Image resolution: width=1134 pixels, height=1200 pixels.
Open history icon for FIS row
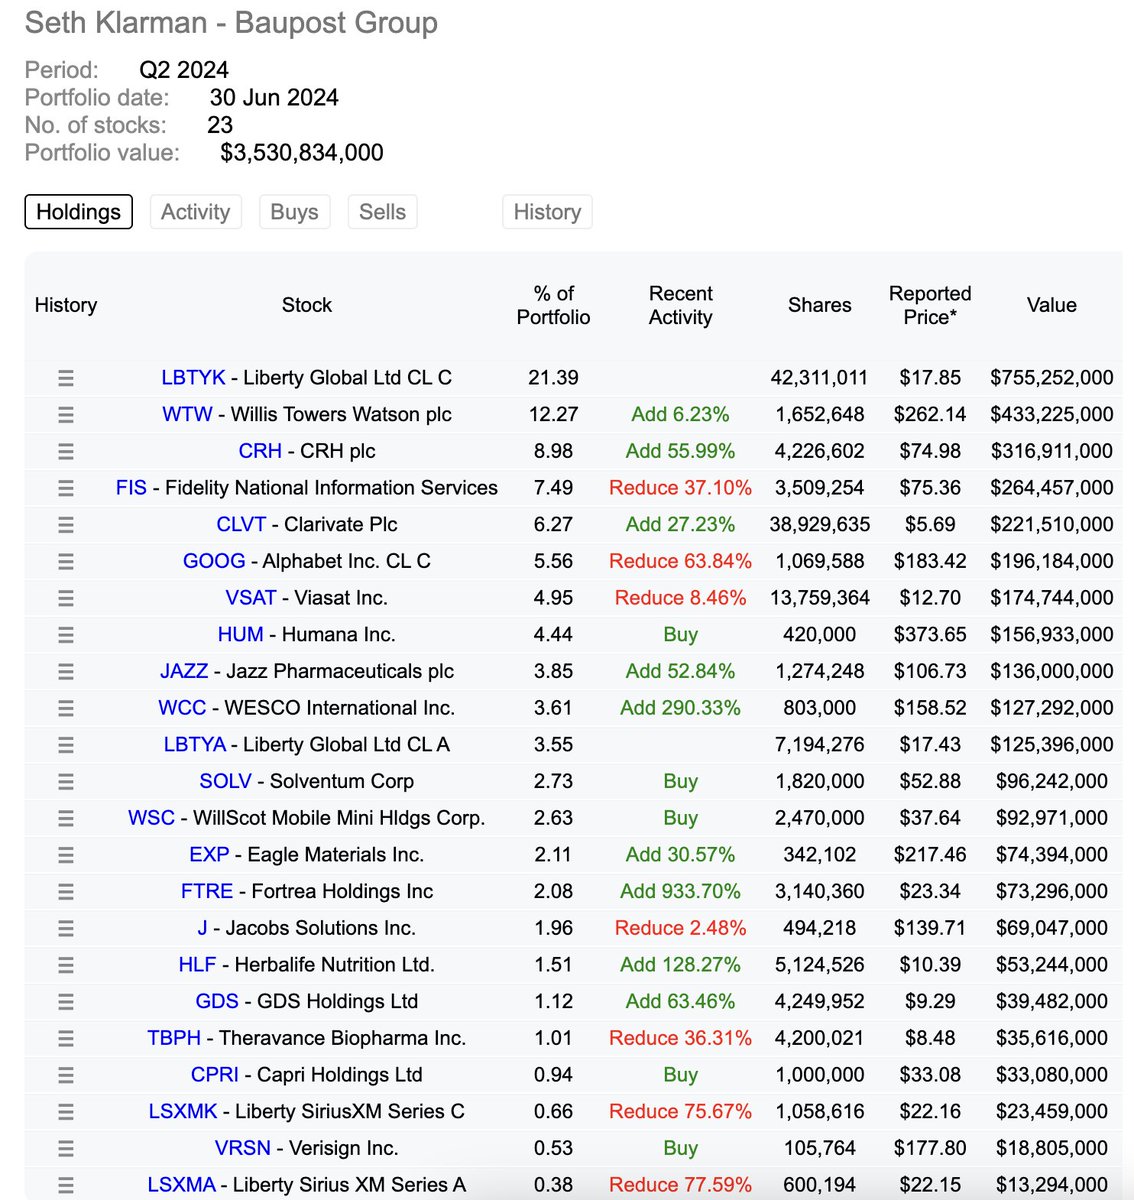[66, 488]
